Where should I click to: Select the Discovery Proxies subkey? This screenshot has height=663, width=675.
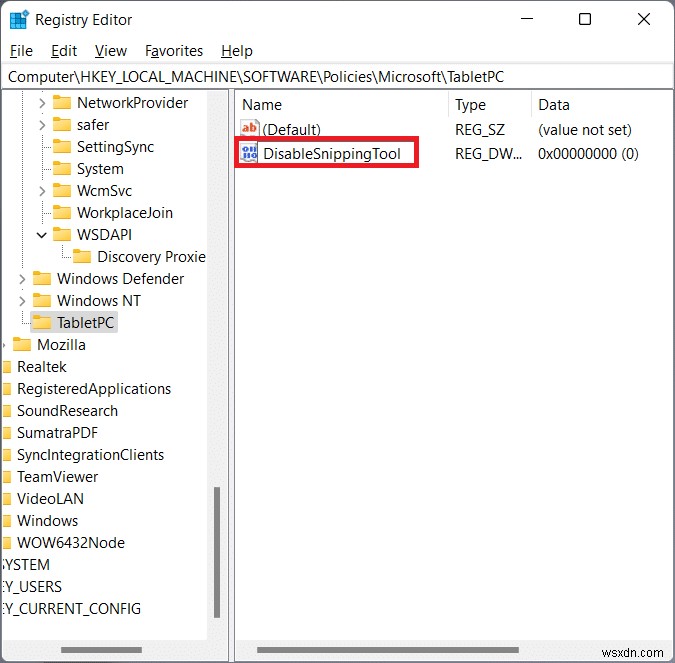pyautogui.click(x=151, y=257)
